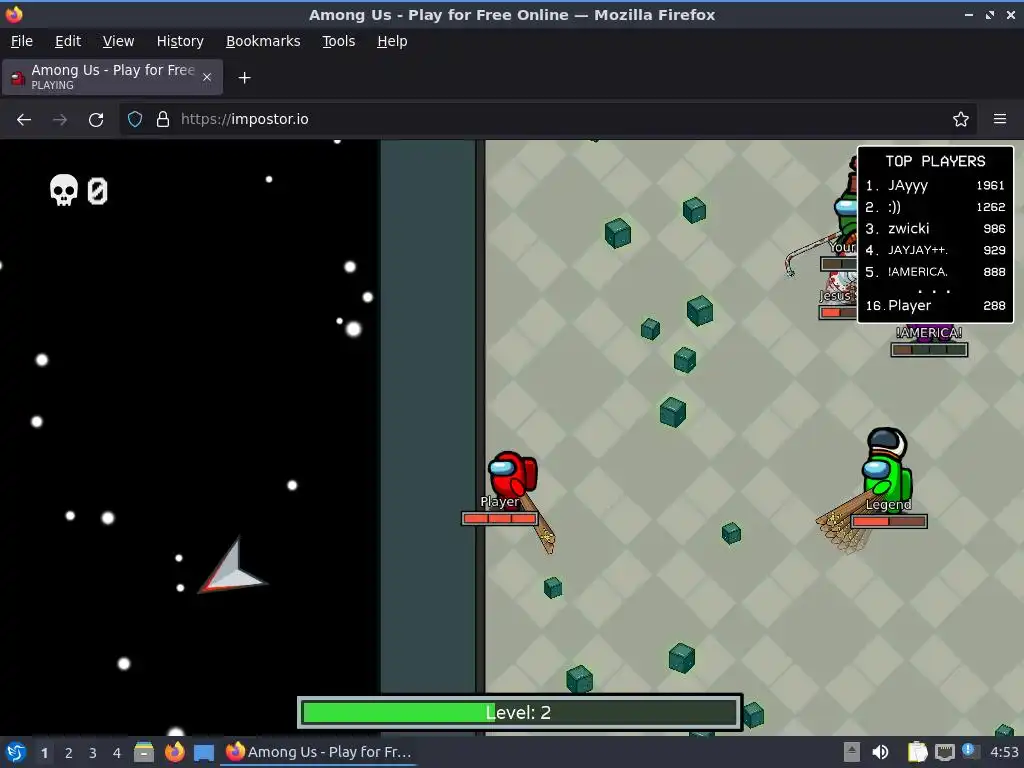Open the clipboard manager tray icon
This screenshot has height=768, width=1024.
pos(918,752)
